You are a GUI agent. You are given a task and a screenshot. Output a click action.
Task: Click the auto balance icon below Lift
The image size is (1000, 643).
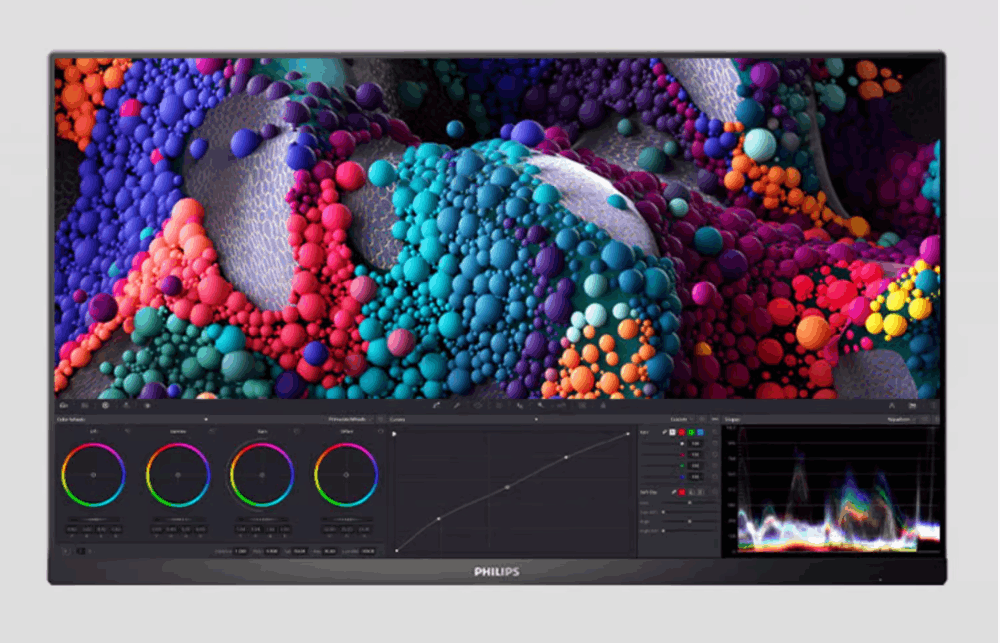pyautogui.click(x=66, y=551)
